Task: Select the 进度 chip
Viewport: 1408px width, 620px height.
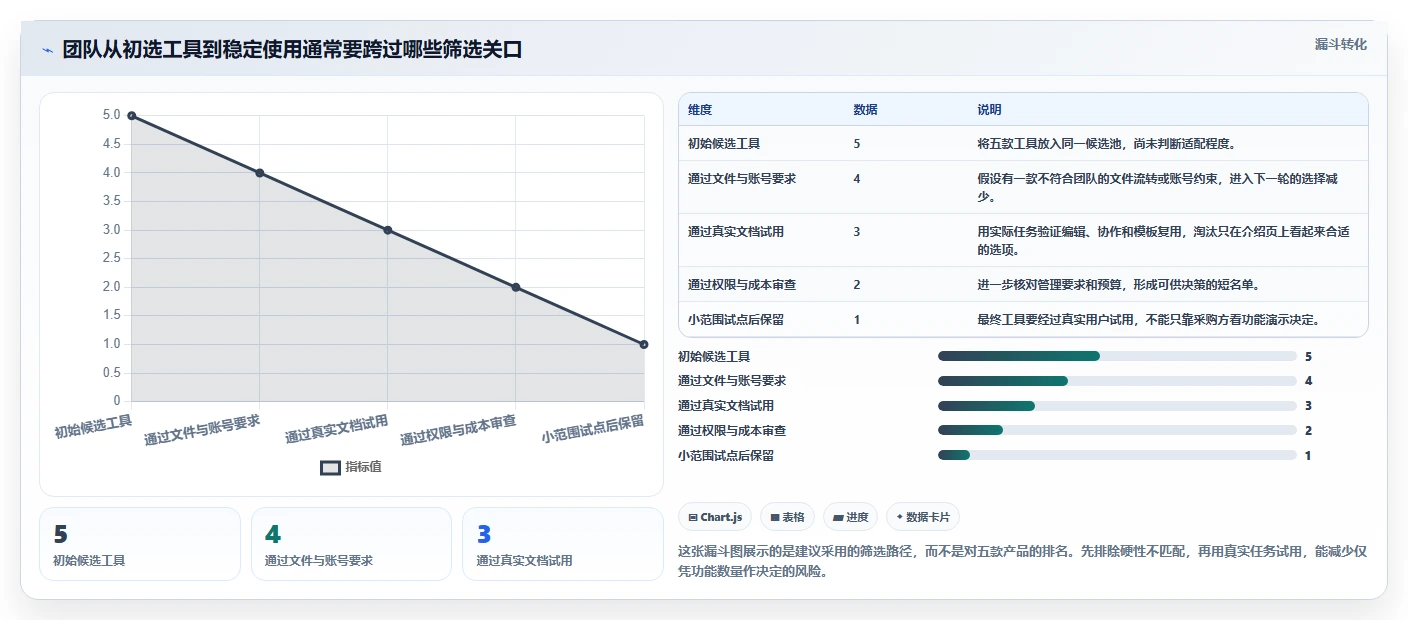Action: (x=851, y=517)
